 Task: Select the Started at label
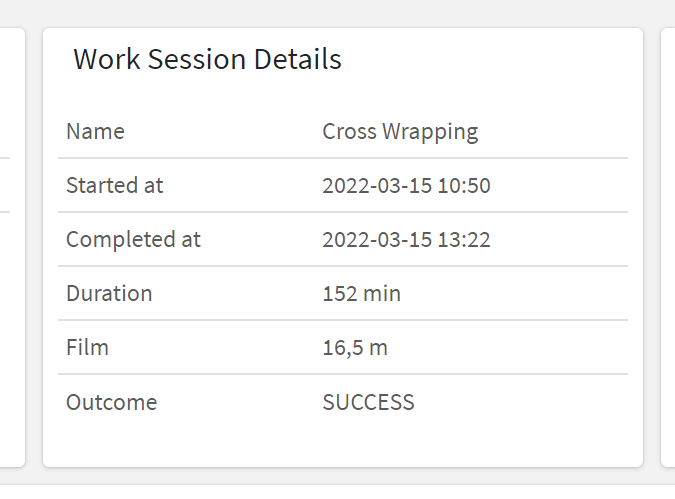point(115,185)
